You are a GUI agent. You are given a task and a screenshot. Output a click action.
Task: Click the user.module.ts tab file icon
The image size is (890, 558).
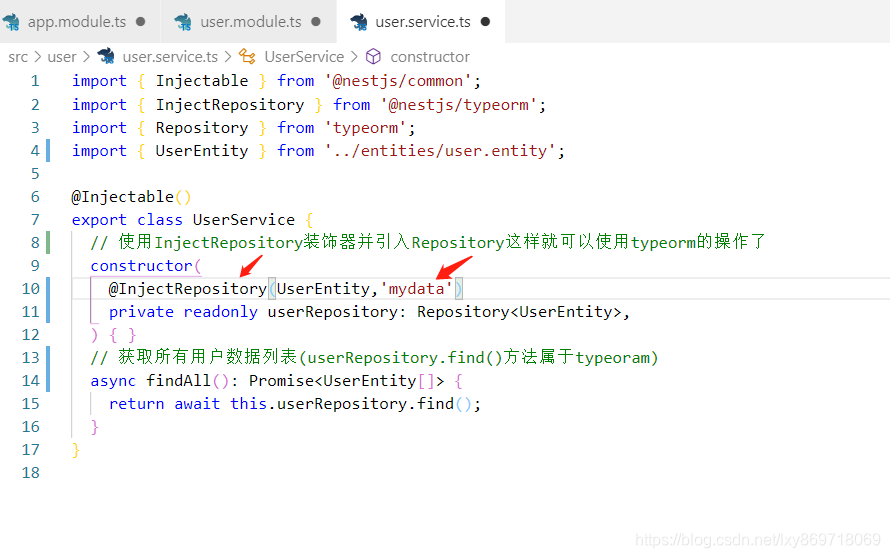183,22
